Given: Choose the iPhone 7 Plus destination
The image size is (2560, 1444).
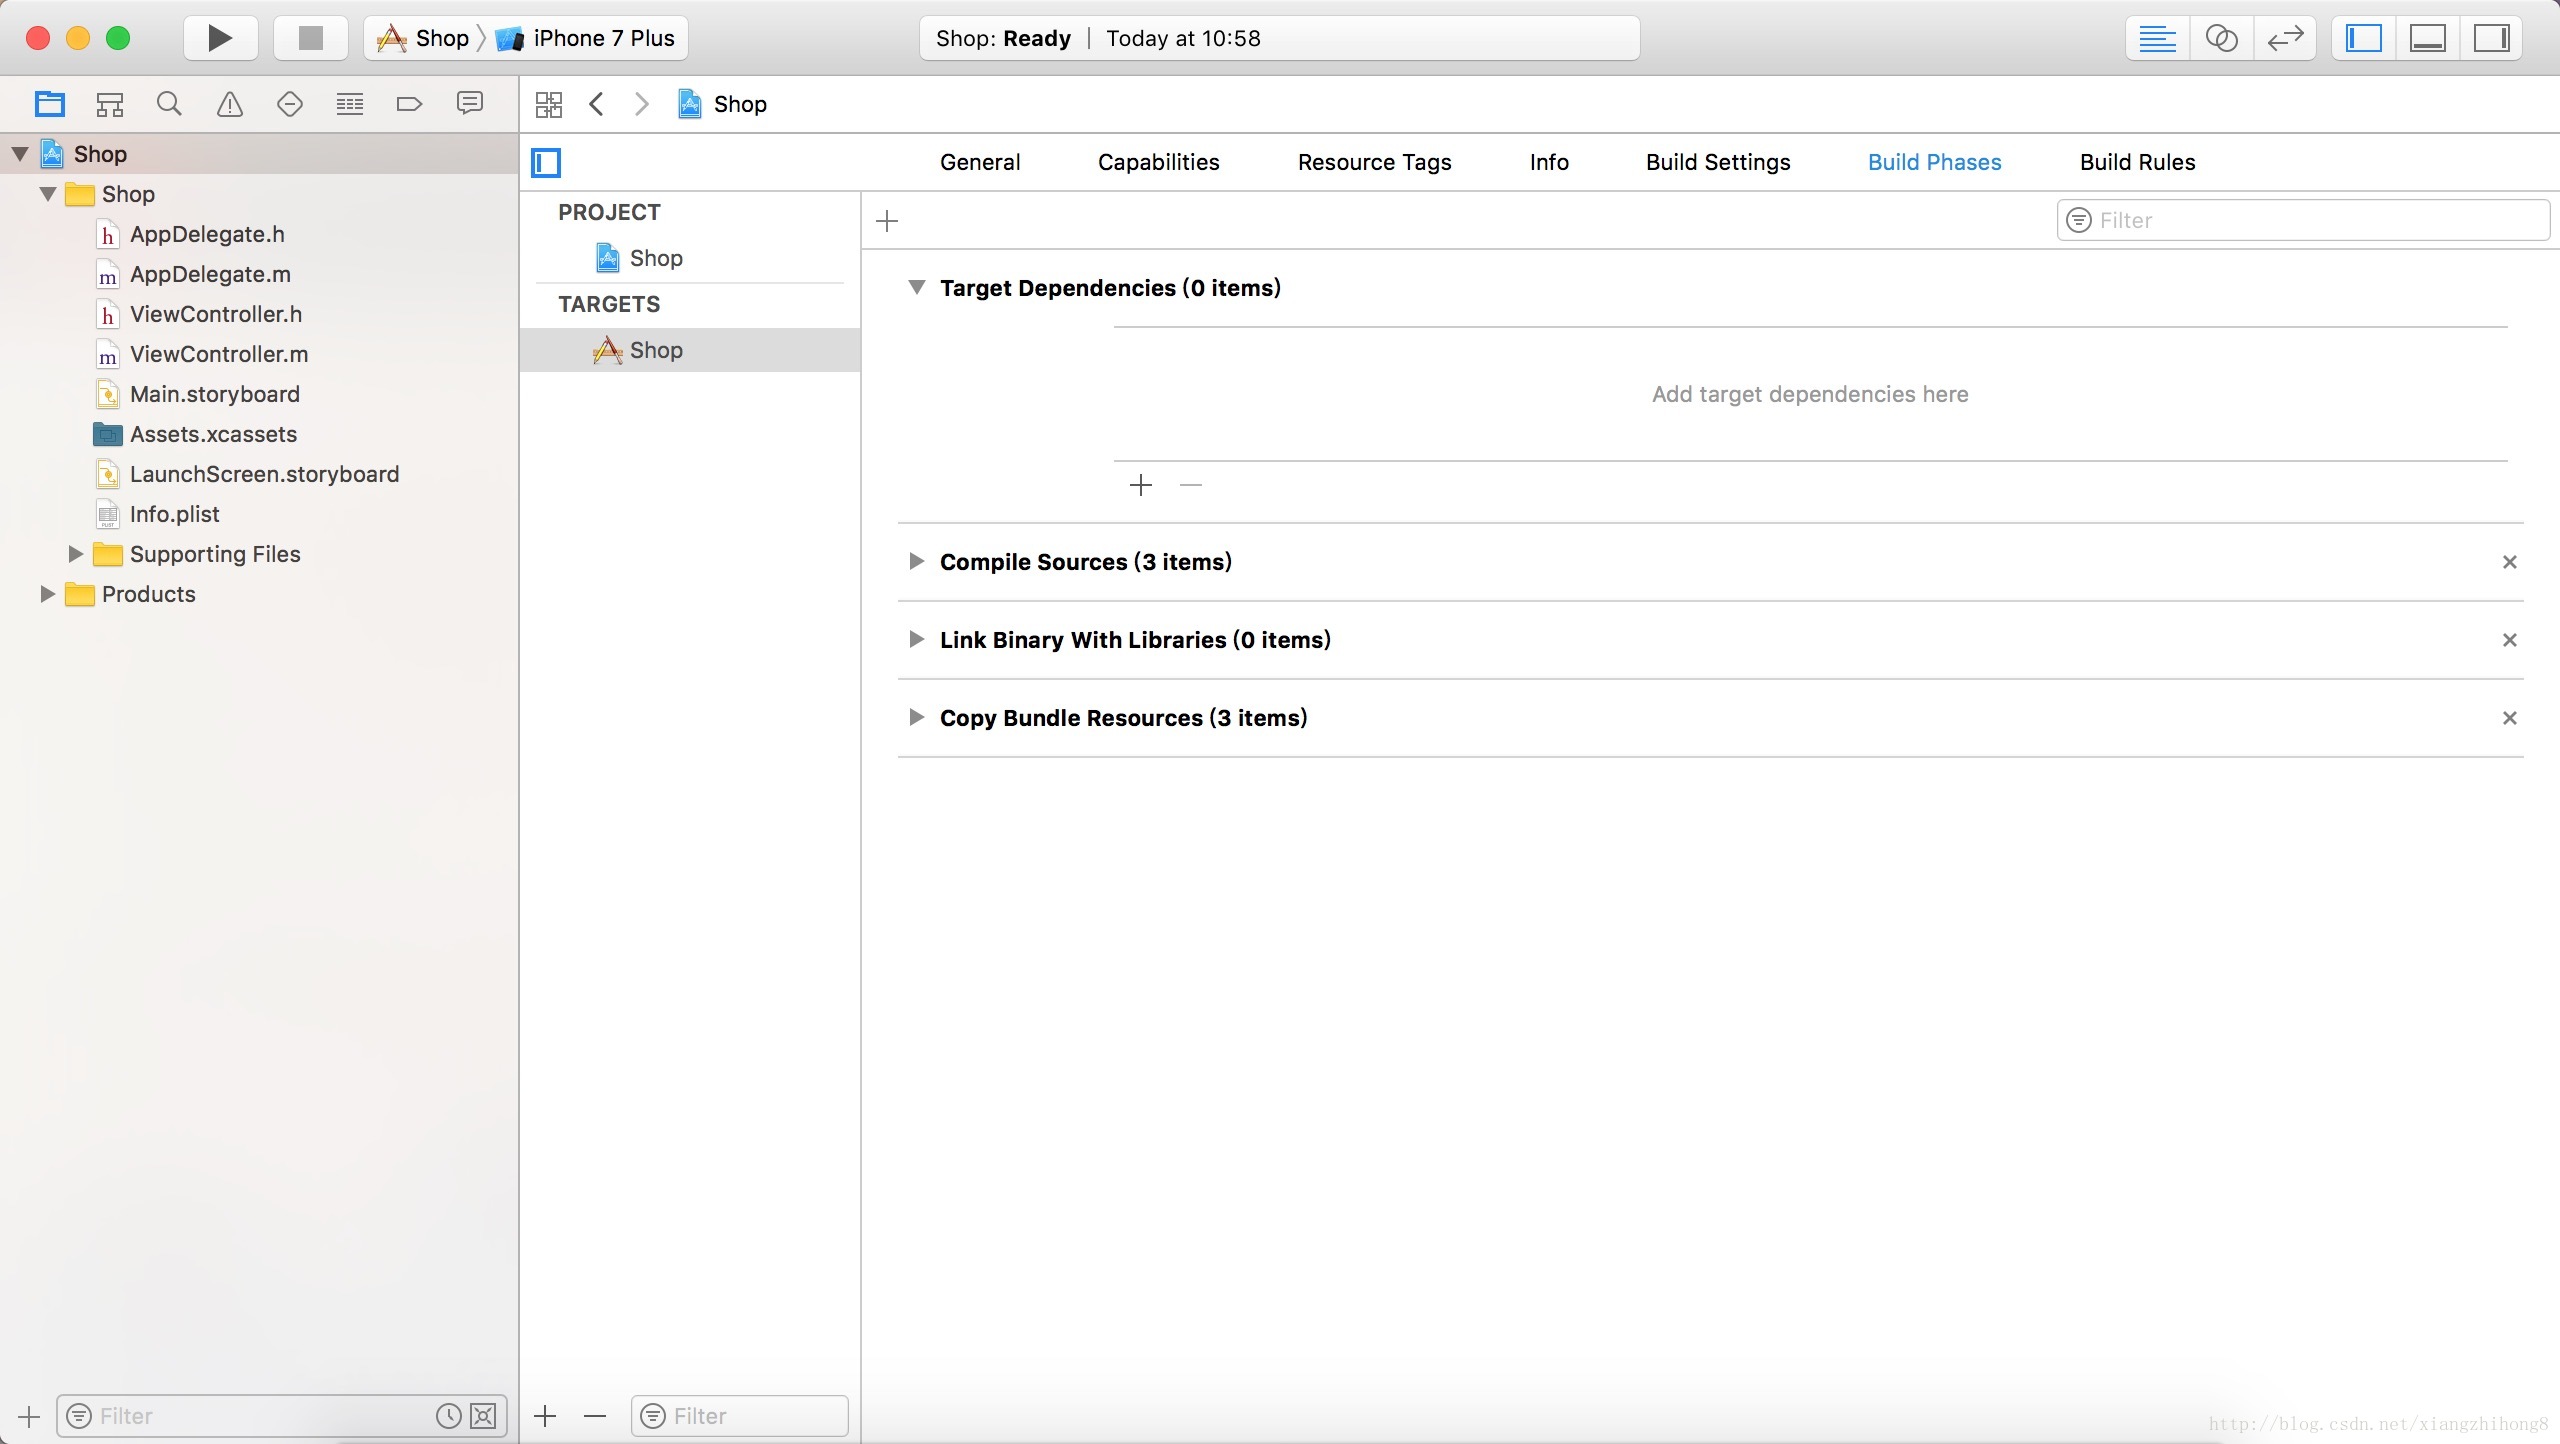Looking at the screenshot, I should (587, 38).
